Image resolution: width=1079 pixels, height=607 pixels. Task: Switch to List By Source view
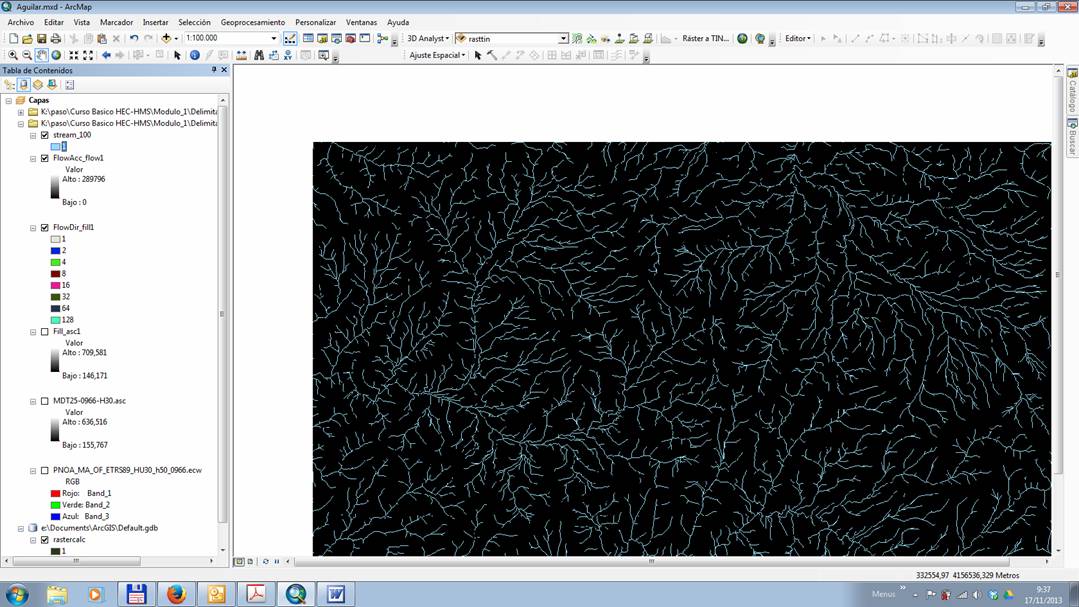(x=23, y=85)
